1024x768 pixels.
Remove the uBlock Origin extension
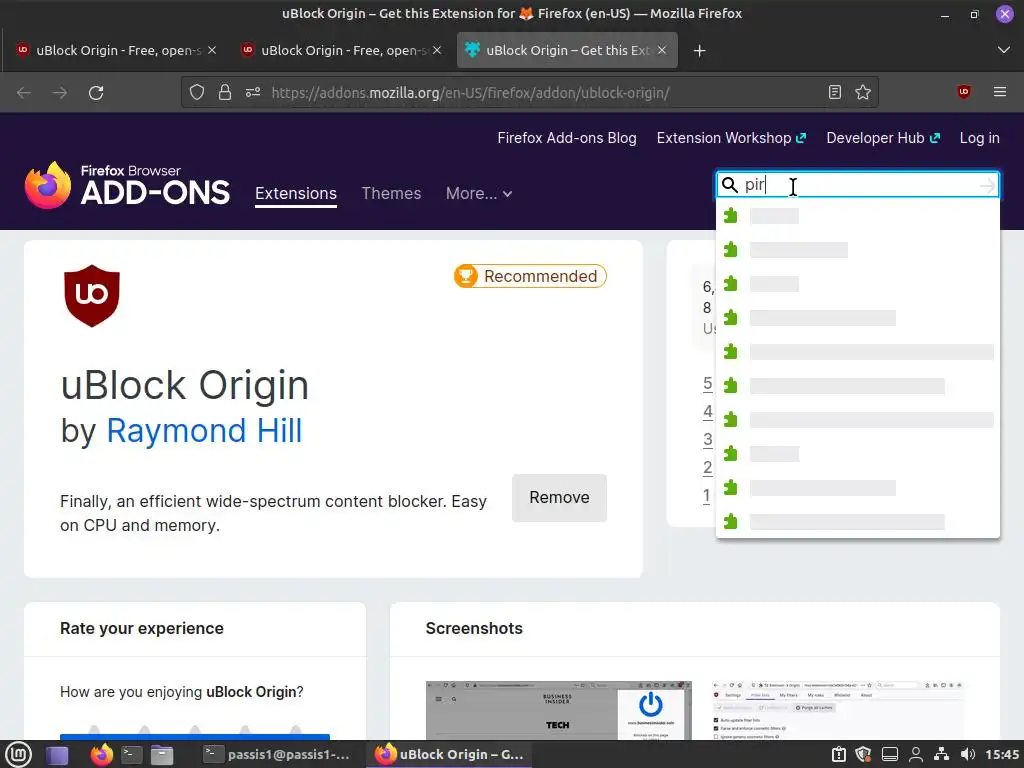559,498
